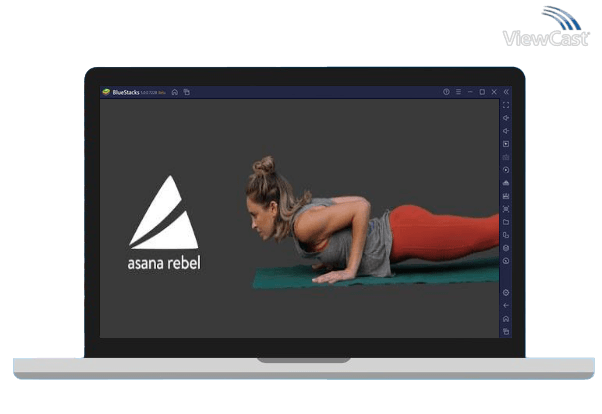The image size is (602, 414).
Task: Click the Android Home icon at sidebar bottom
Action: pyautogui.click(x=506, y=319)
